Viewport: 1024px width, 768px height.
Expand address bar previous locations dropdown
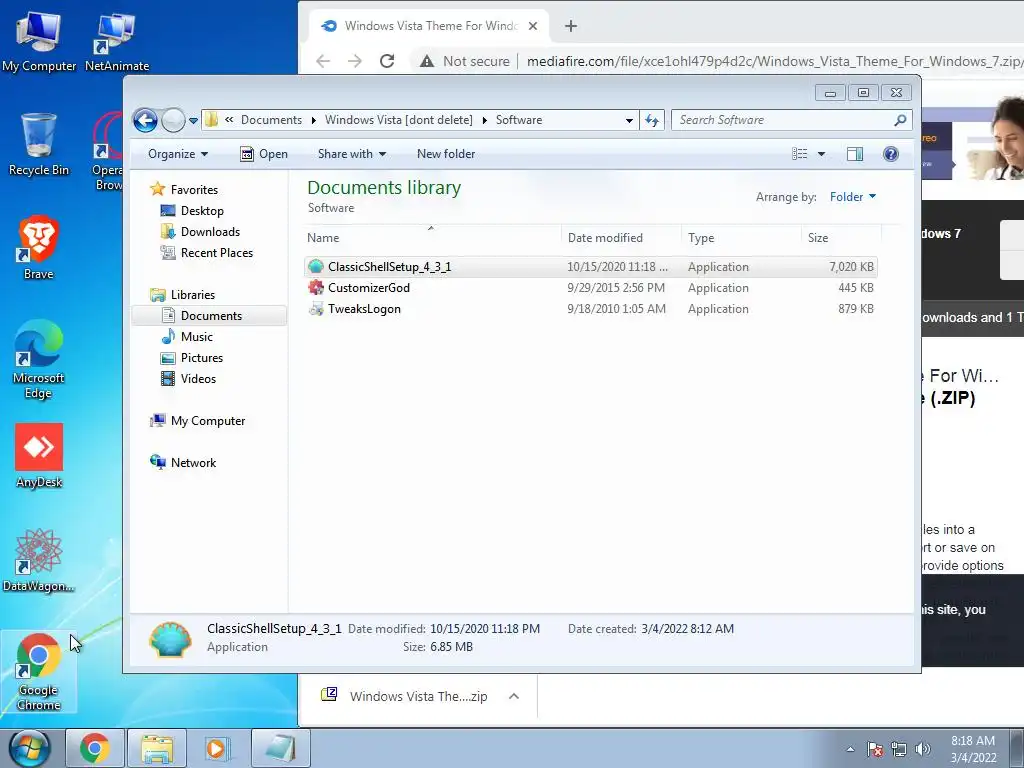click(629, 120)
